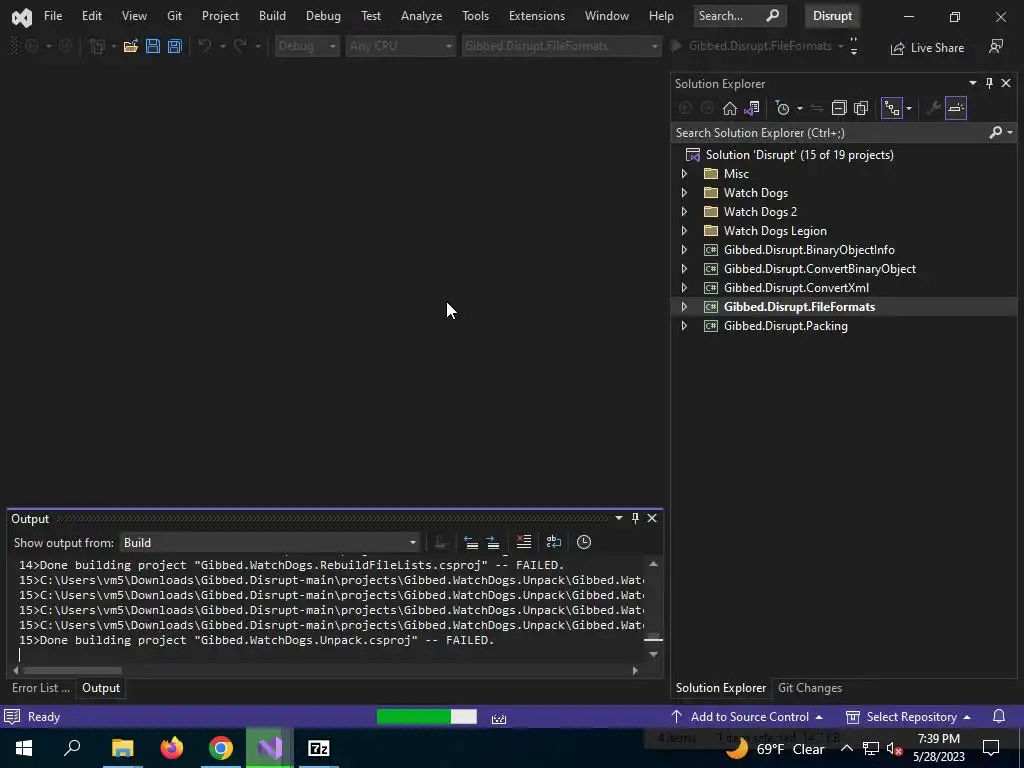The image size is (1024, 768).
Task: Toggle the nested file view icon
Action: (x=892, y=108)
